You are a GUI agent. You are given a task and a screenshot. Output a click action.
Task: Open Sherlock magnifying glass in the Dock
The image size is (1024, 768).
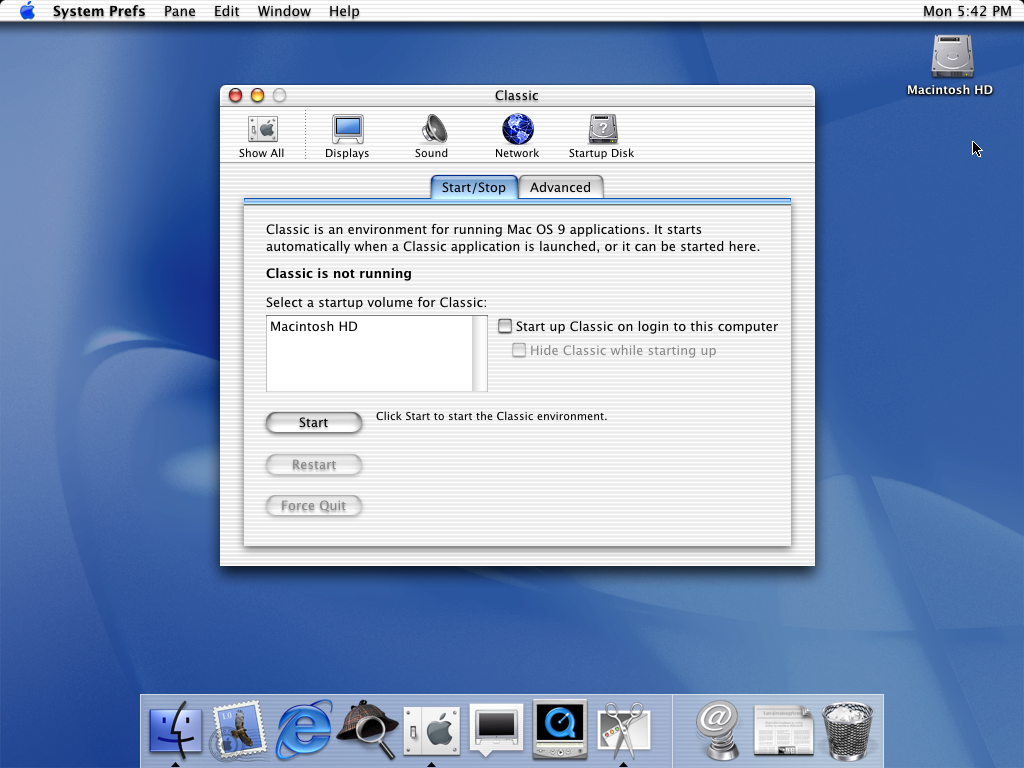[x=367, y=729]
